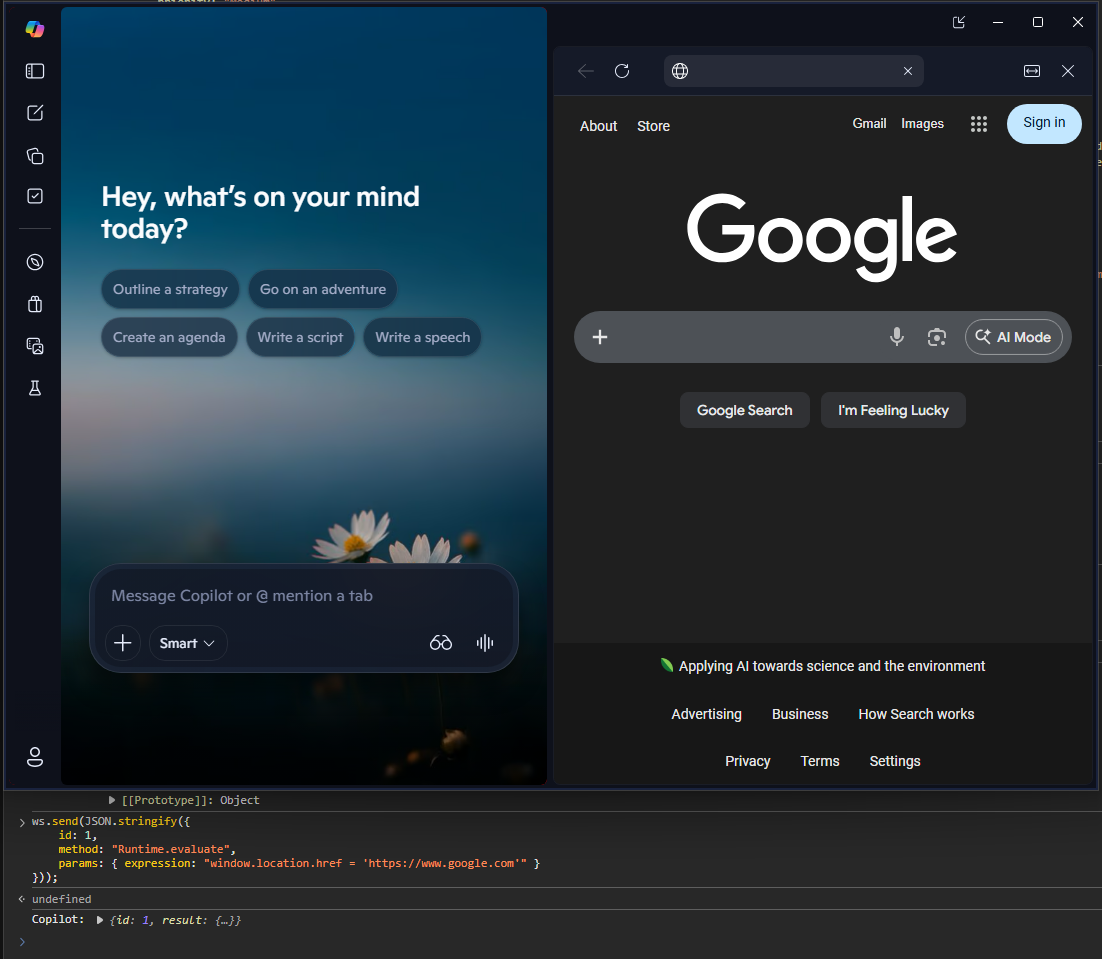
Task: Close the browser side pane
Action: tap(1068, 71)
